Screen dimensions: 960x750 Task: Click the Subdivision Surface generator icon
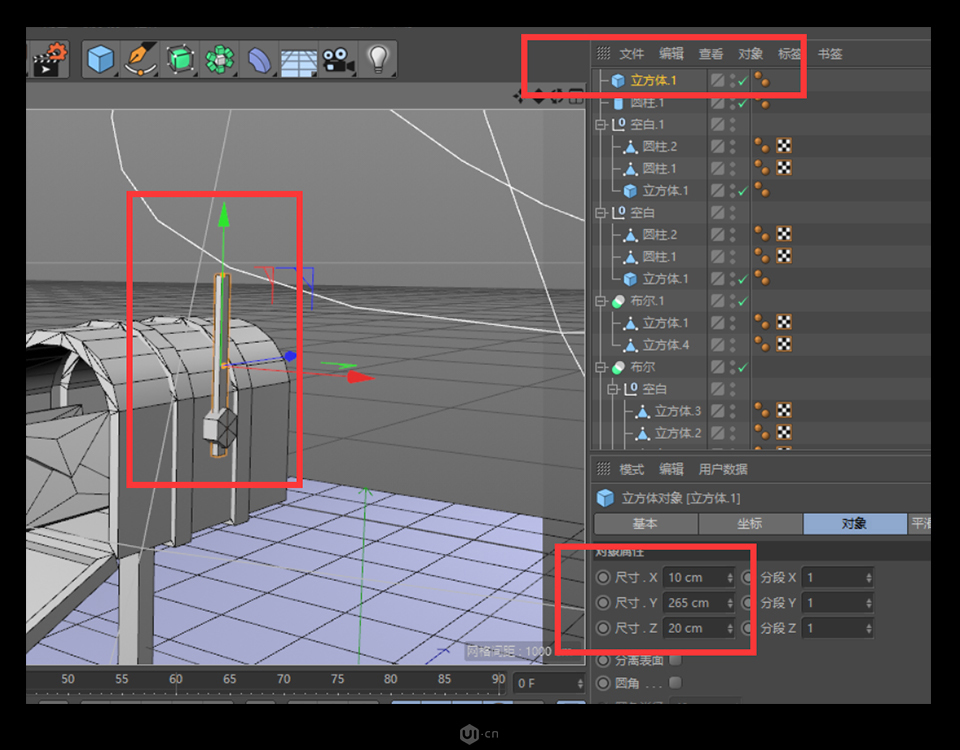pos(180,57)
